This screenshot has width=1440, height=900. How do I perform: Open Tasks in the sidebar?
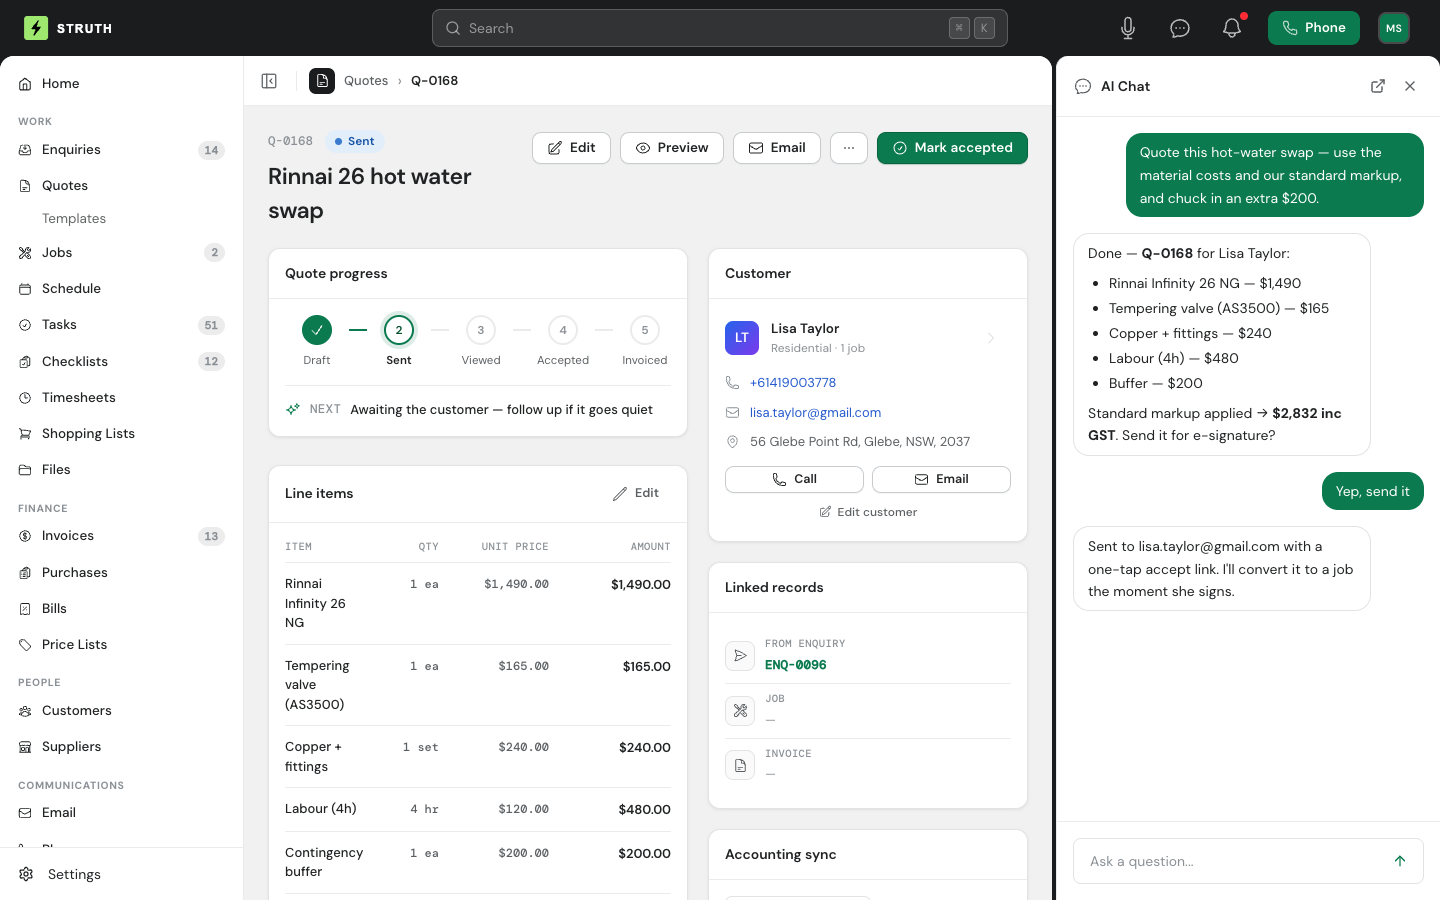point(121,325)
